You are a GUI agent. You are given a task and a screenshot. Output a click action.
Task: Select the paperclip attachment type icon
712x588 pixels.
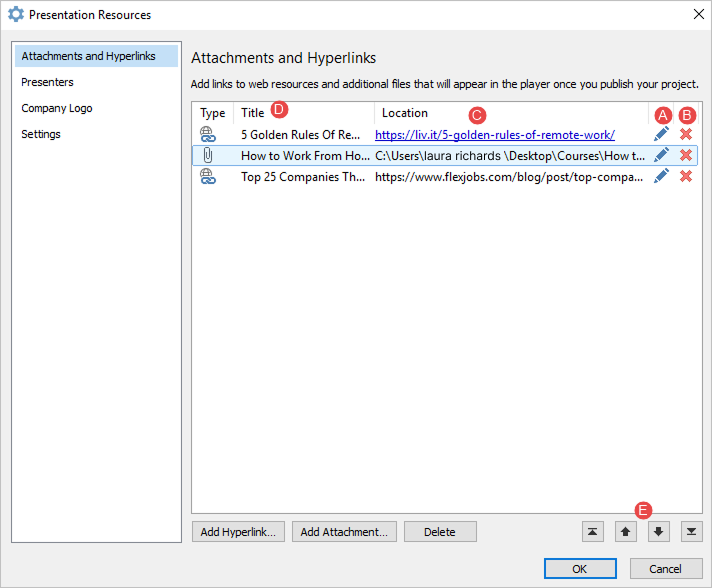[x=208, y=155]
